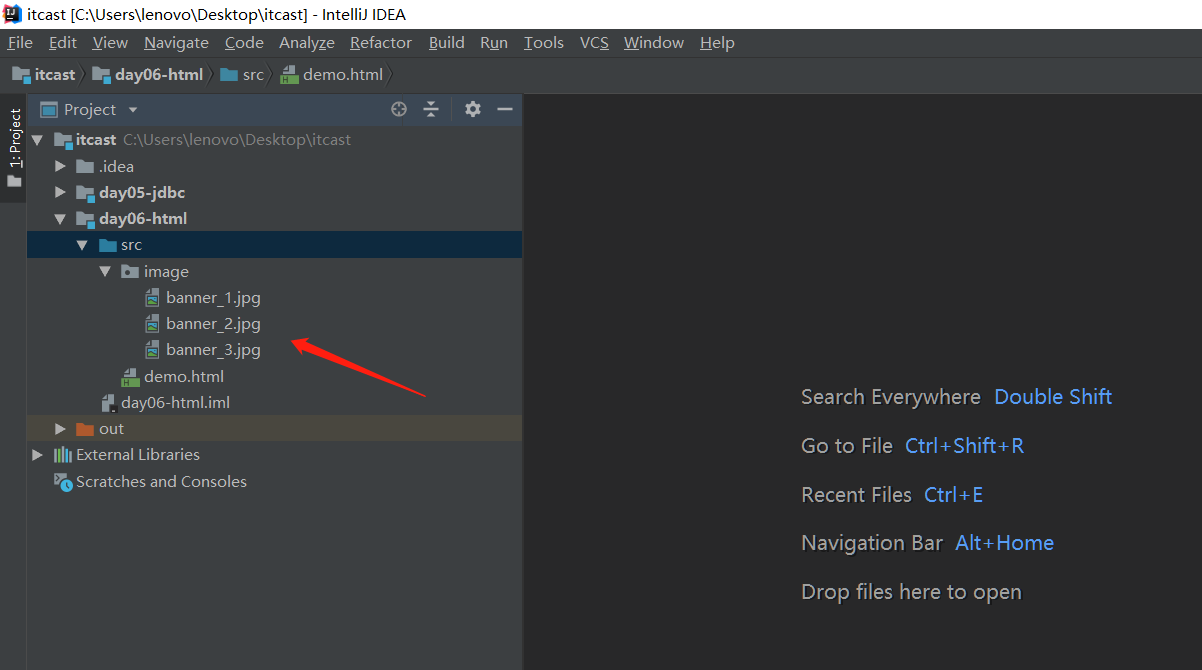1202x670 pixels.
Task: Expand the .idea folder arrow
Action: coord(61,166)
